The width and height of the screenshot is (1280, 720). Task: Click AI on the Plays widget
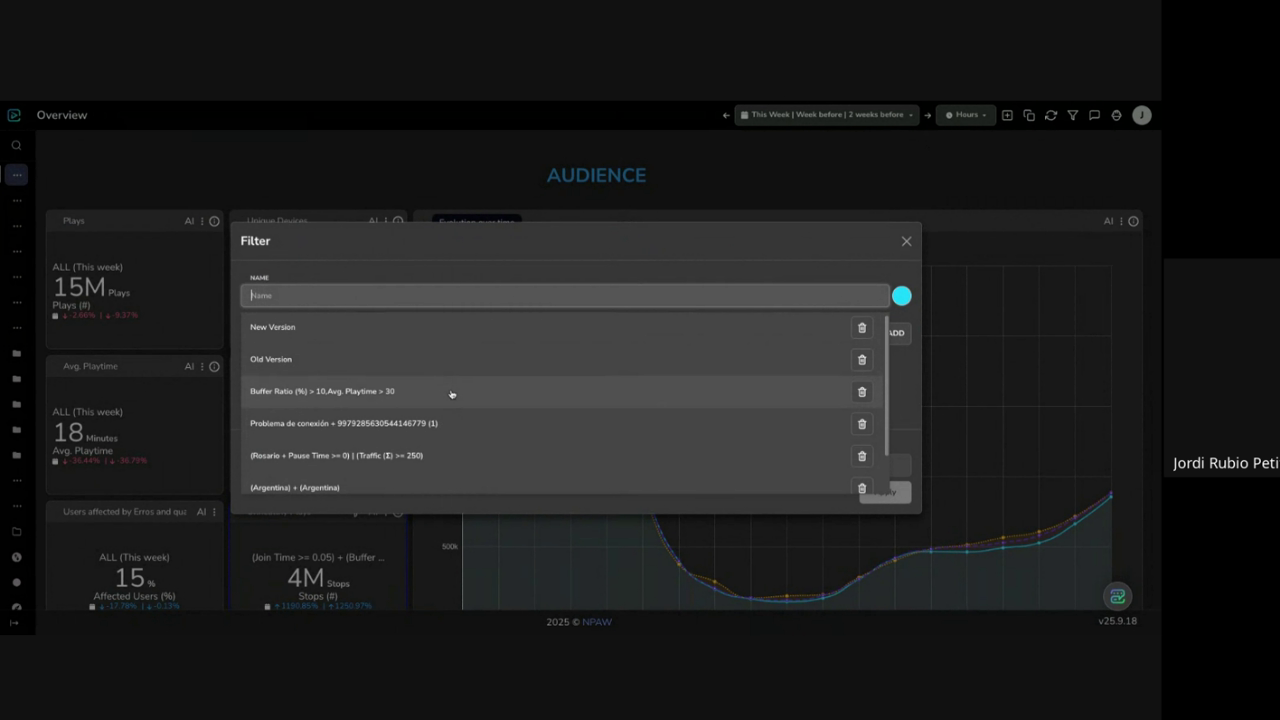(x=189, y=221)
